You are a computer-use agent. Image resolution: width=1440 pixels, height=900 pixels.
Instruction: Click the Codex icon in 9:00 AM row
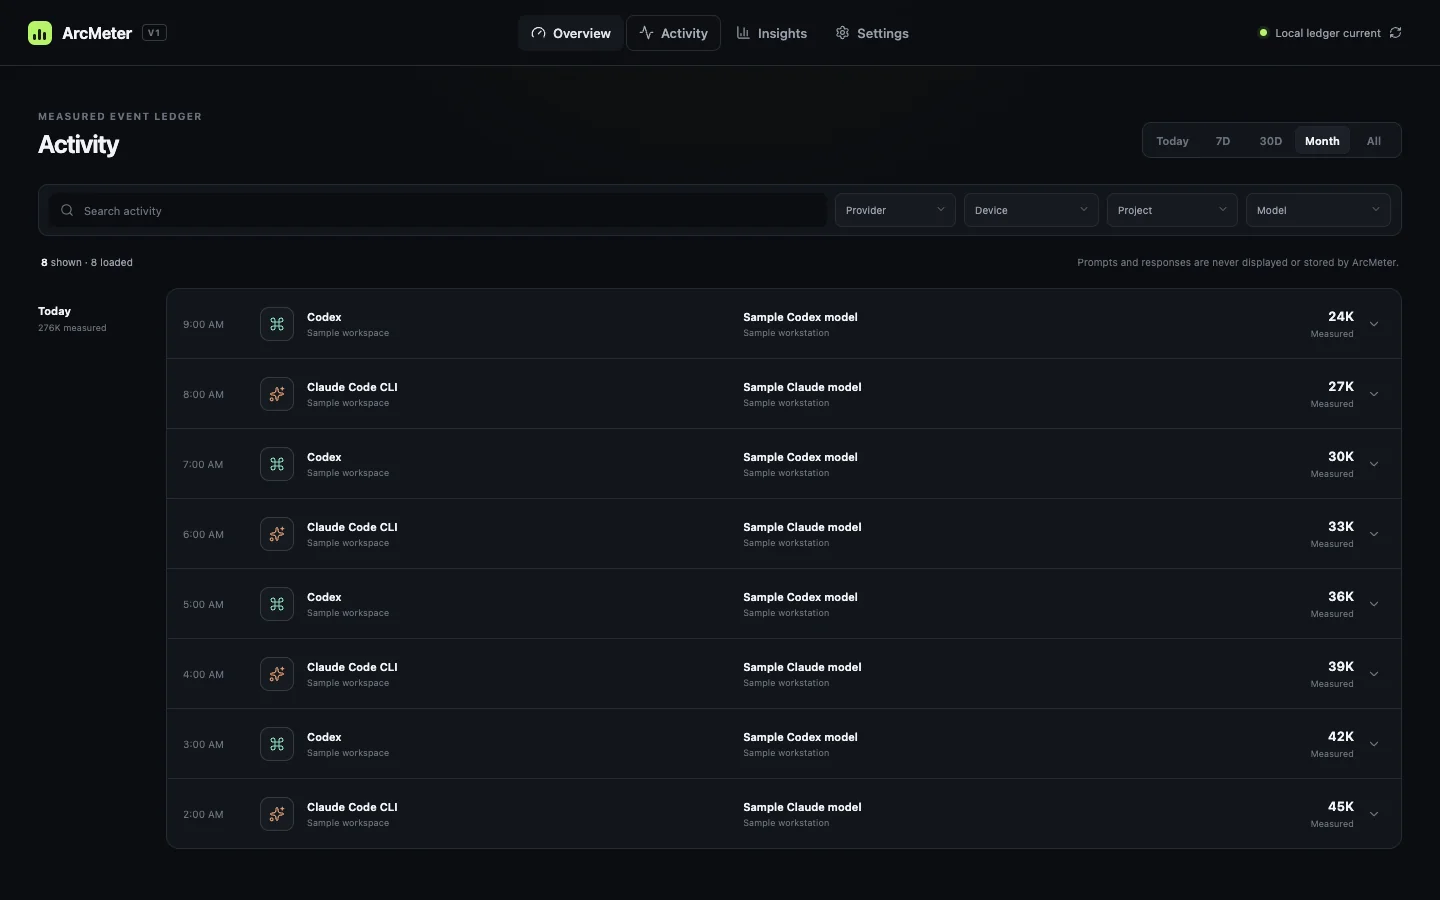(277, 324)
